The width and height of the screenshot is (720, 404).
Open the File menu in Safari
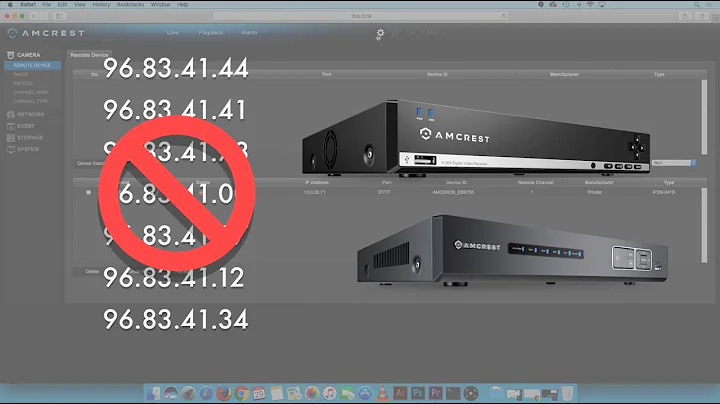[x=47, y=5]
